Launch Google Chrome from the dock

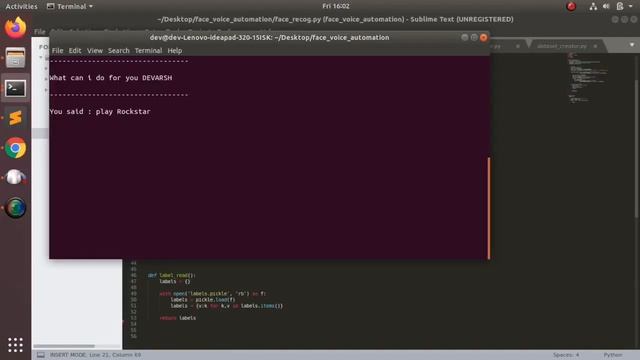16,148
